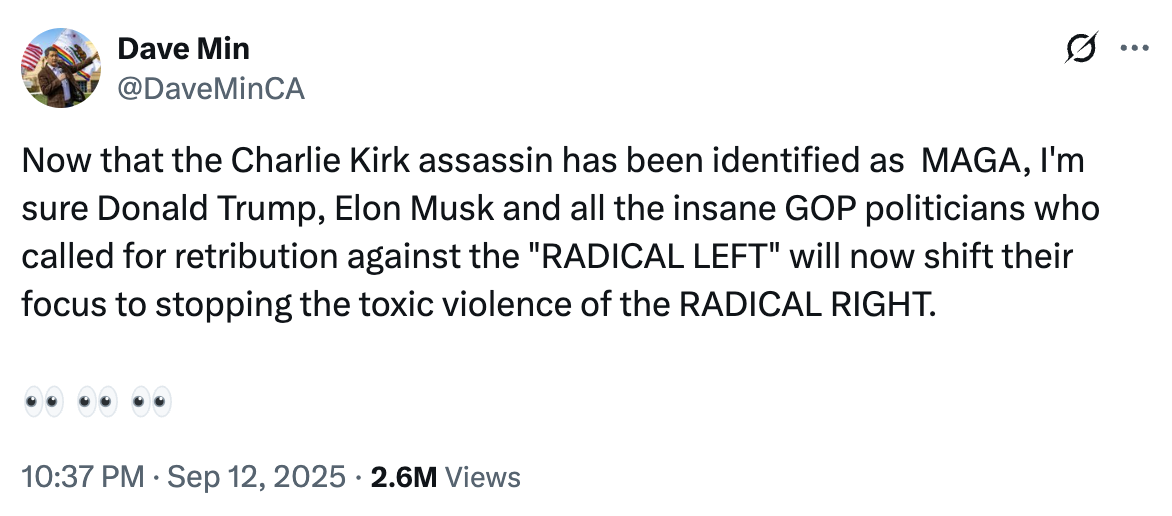The height and width of the screenshot is (516, 1172).
Task: Click the 10:37 PM timestamp
Action: pyautogui.click(x=82, y=477)
